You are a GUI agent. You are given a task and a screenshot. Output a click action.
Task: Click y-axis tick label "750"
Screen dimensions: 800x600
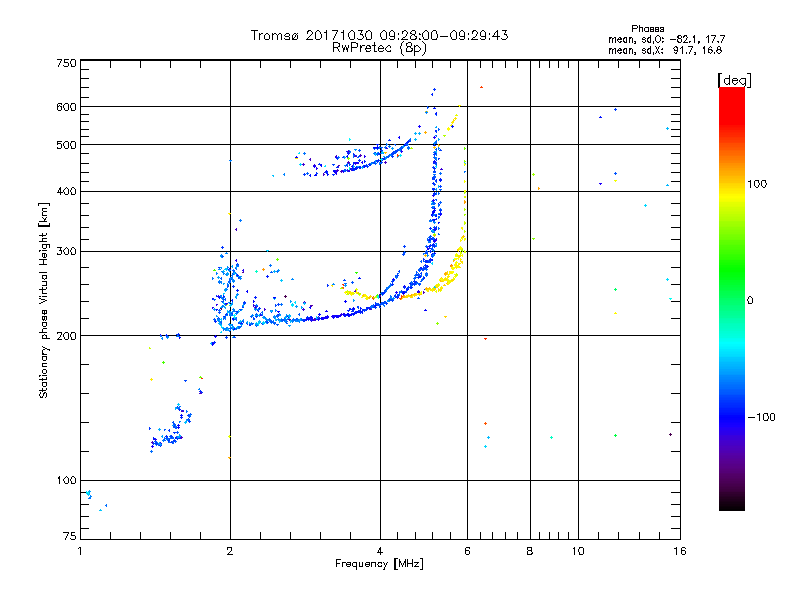click(67, 63)
